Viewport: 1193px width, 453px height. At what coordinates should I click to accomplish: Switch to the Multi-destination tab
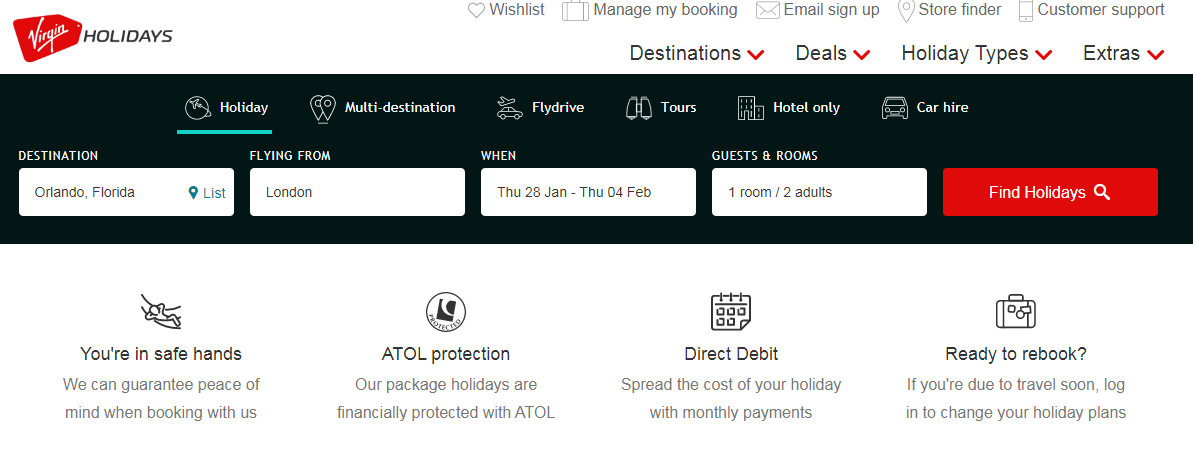point(383,108)
